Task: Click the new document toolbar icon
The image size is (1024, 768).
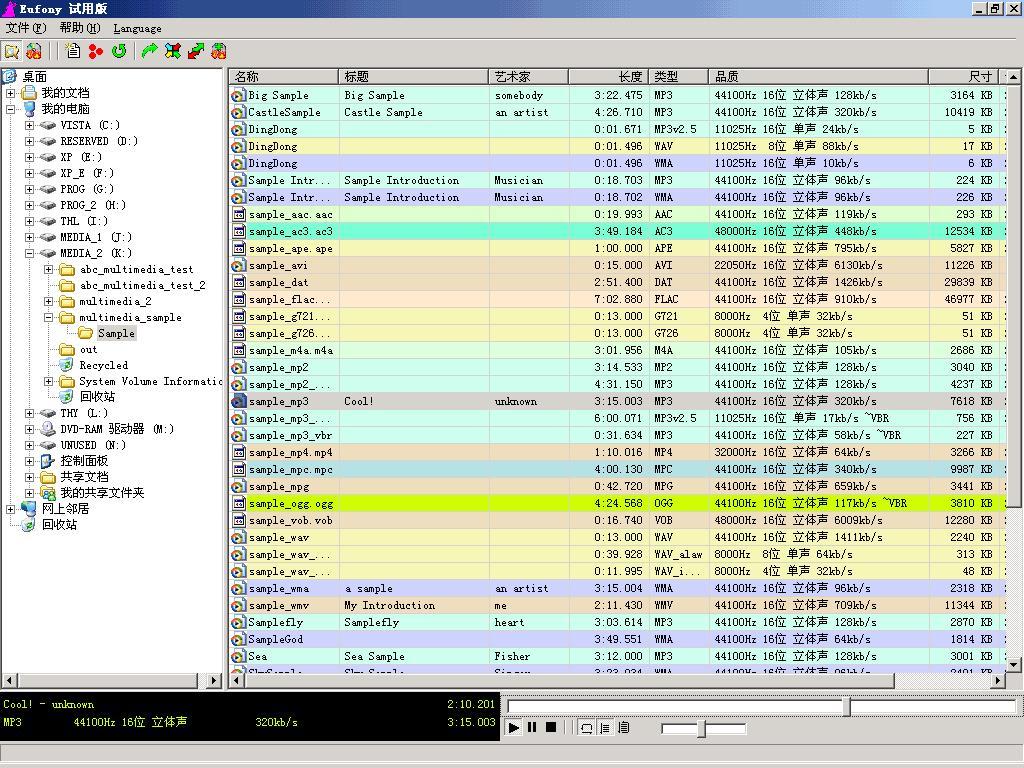Action: [x=72, y=51]
